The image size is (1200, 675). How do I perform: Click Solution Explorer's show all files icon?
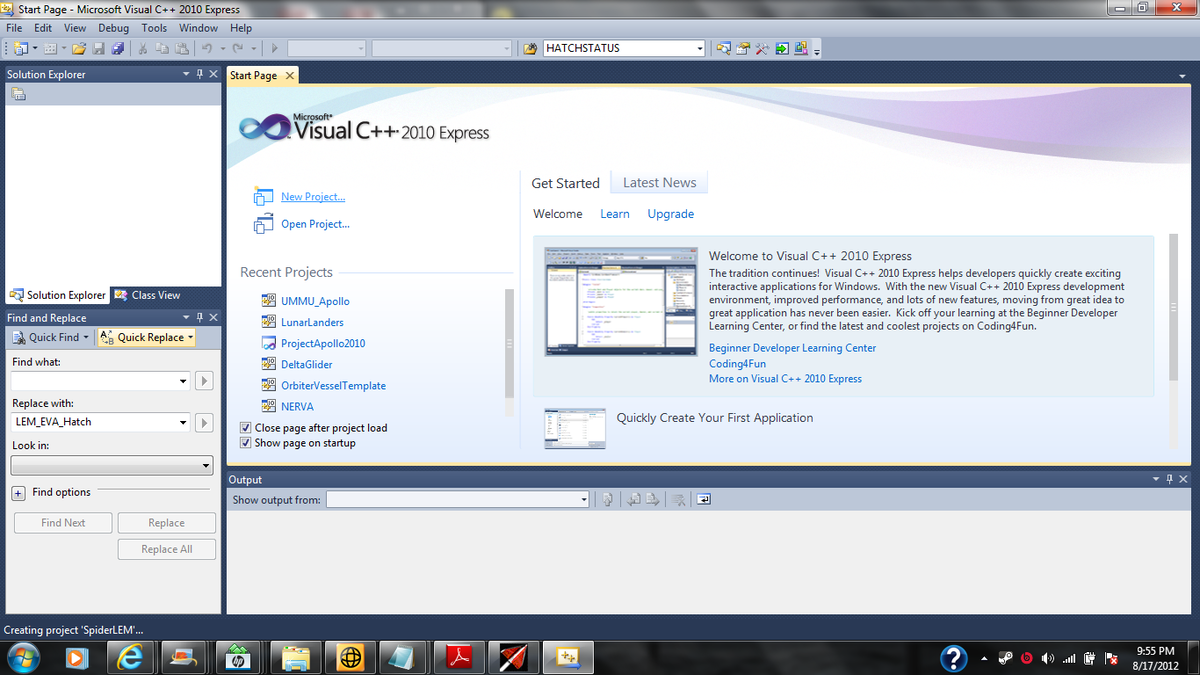[18, 94]
